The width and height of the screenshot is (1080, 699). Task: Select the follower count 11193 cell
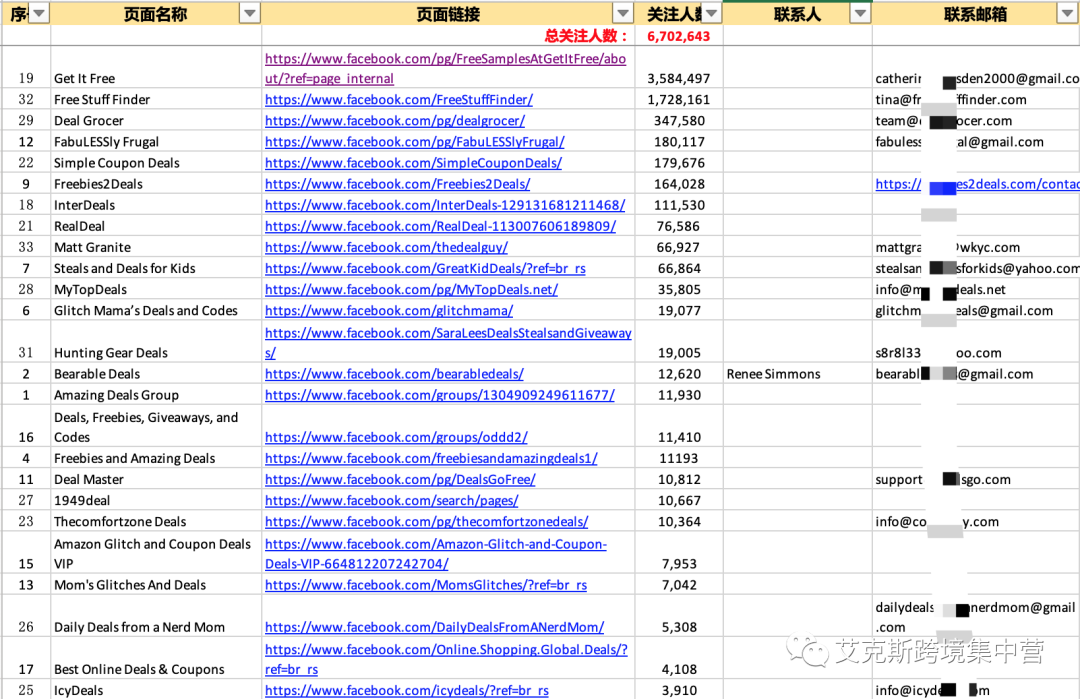click(x=678, y=458)
